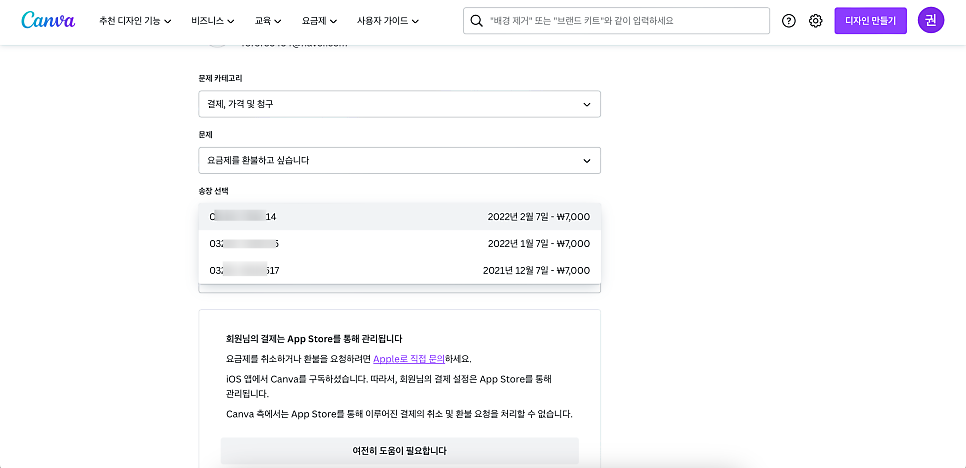Open the Canva home logo
The width and height of the screenshot is (966, 468).
[x=48, y=20]
